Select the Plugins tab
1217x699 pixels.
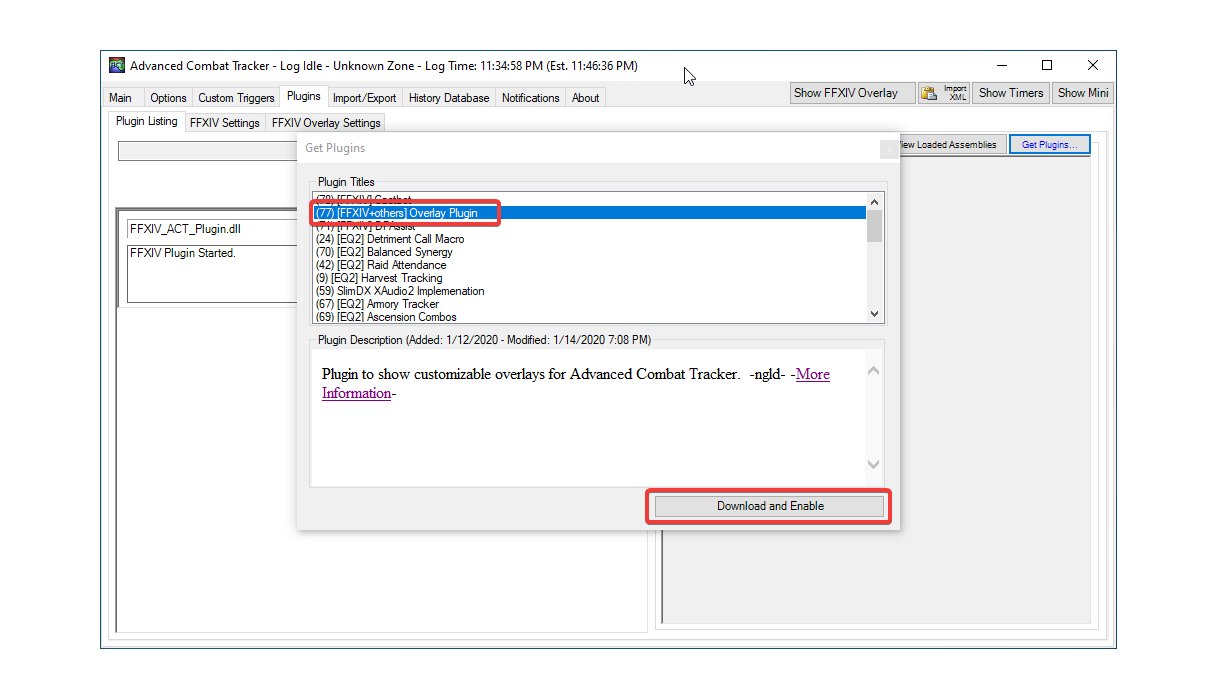[x=303, y=96]
